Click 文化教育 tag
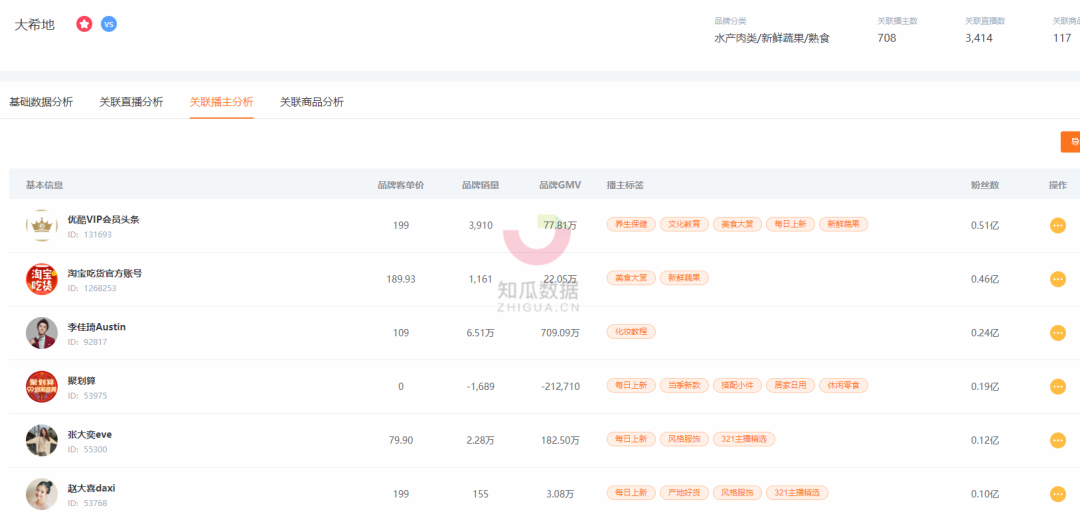This screenshot has height=518, width=1080. (x=684, y=224)
